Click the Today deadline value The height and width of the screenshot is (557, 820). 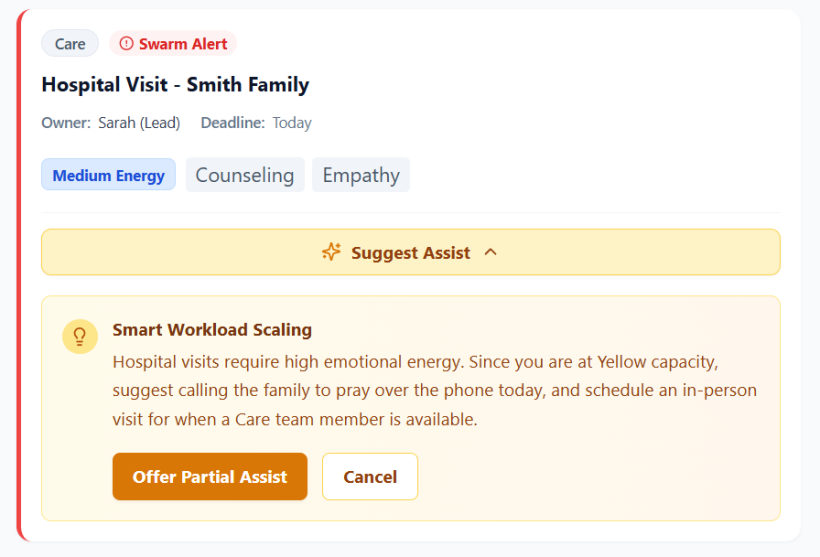coord(292,123)
